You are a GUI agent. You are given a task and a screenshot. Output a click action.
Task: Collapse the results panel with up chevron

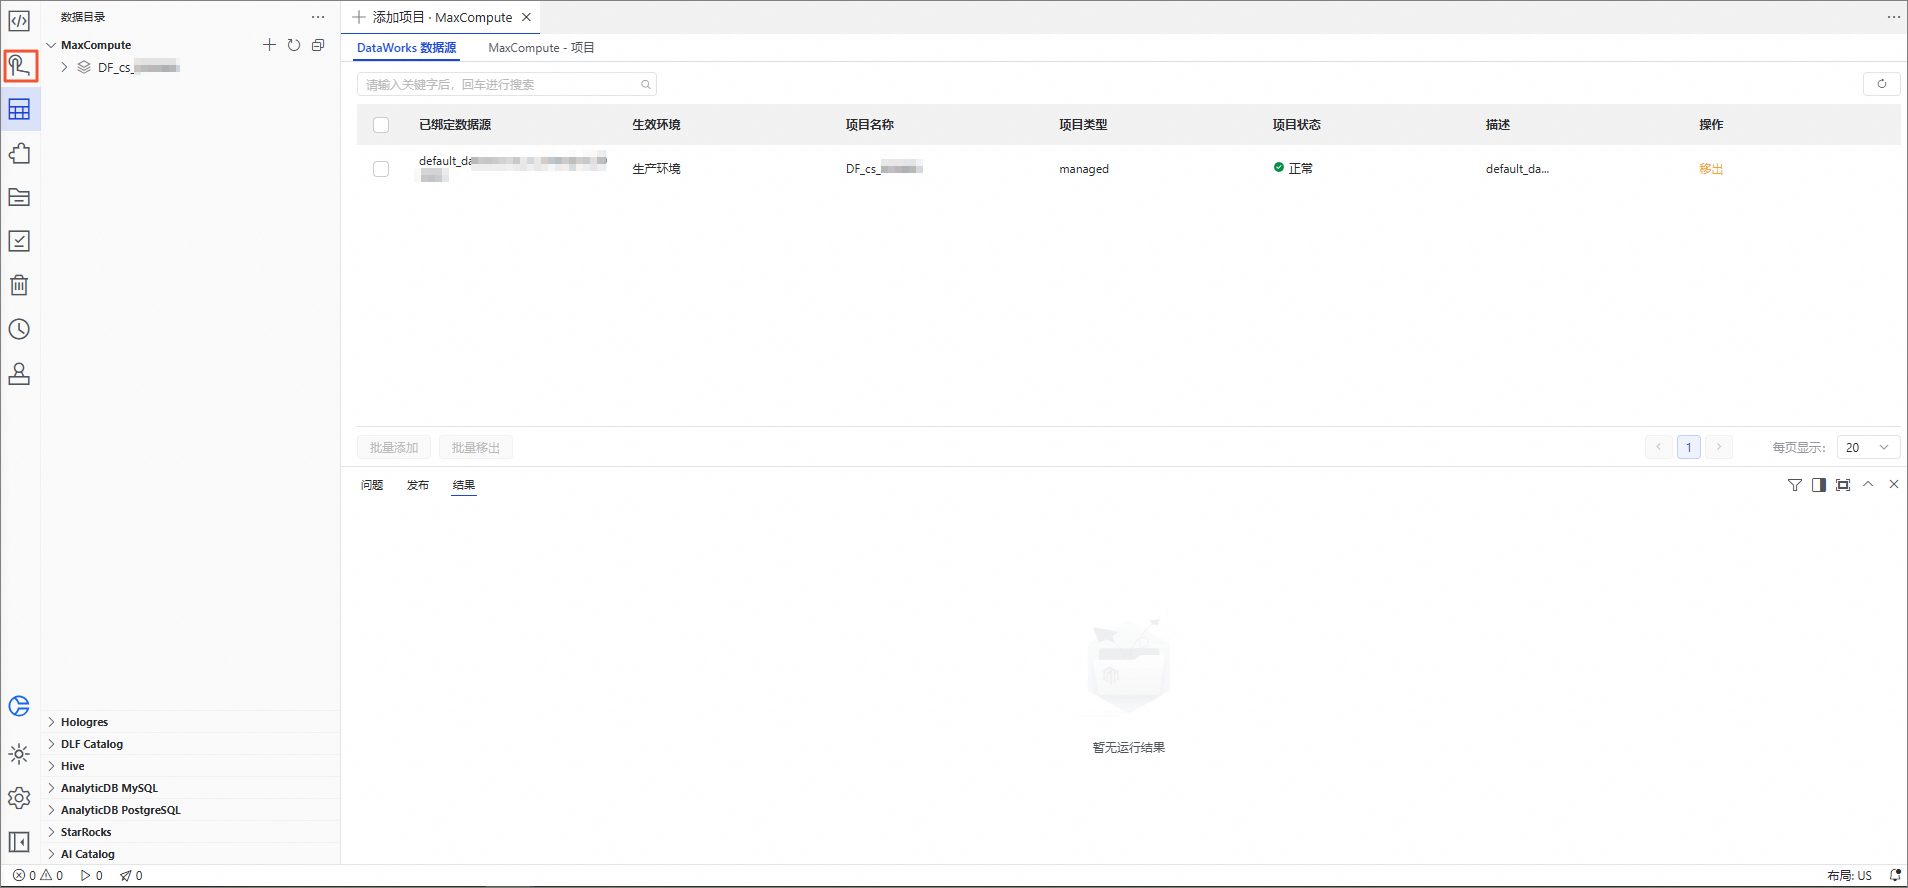pyautogui.click(x=1868, y=484)
